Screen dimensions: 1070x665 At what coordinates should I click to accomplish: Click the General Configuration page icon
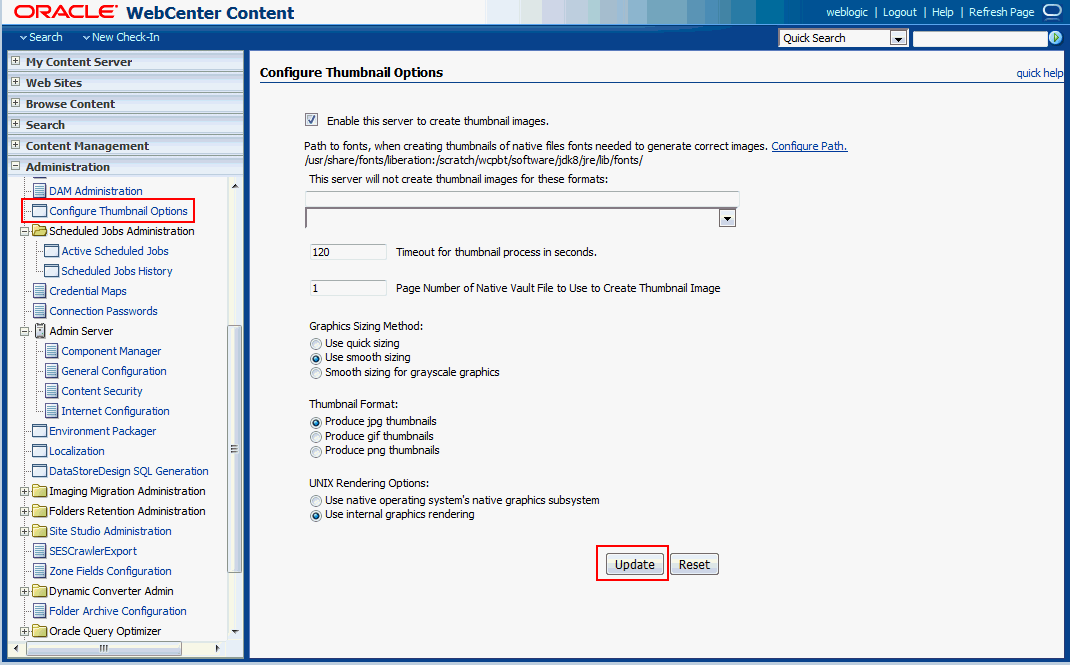coord(52,370)
